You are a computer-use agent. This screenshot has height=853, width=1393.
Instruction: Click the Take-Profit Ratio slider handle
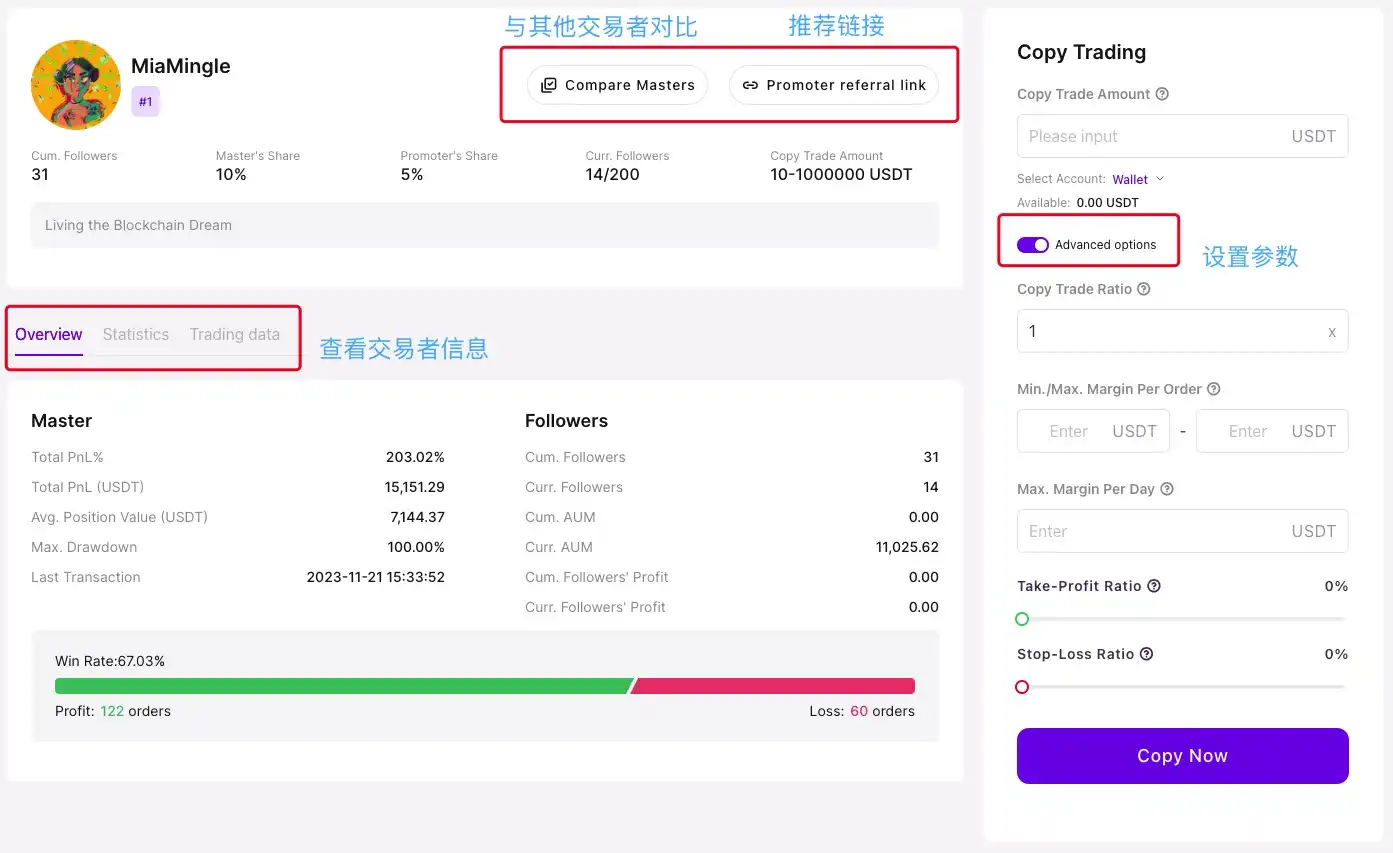click(1022, 619)
